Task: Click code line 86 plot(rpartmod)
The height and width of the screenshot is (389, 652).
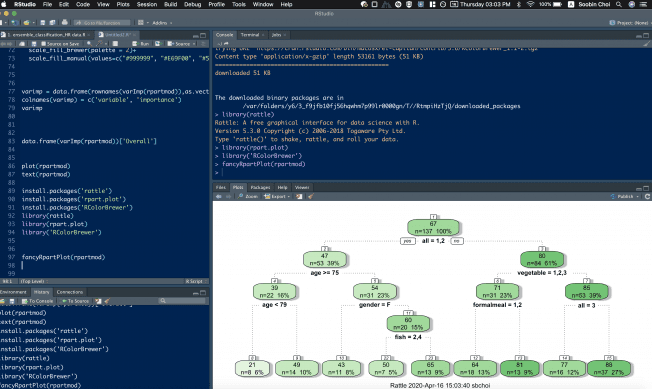Action: click(x=46, y=166)
